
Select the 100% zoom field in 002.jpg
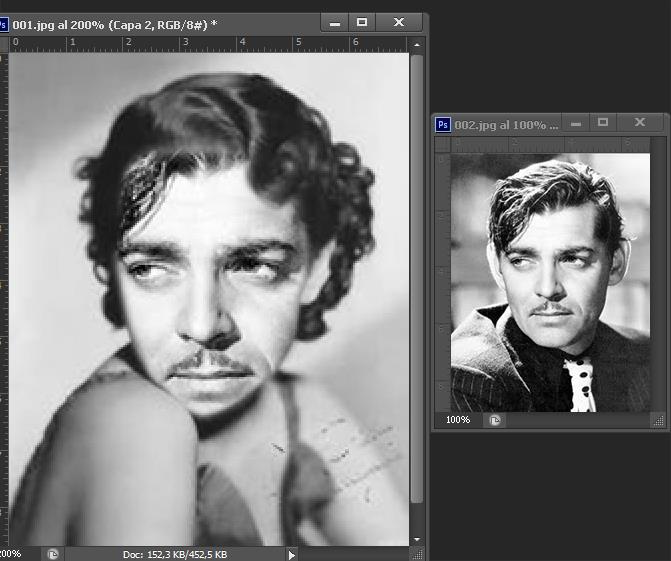[458, 420]
